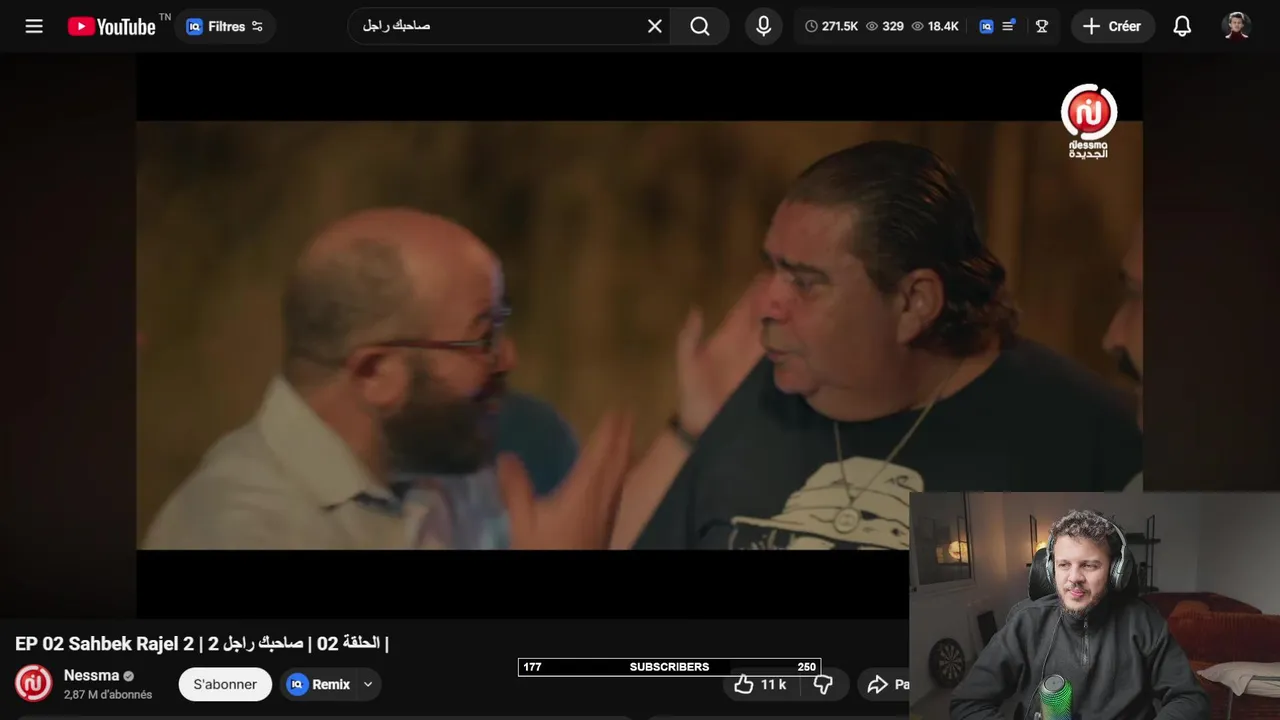Start voice search with microphone

click(764, 26)
